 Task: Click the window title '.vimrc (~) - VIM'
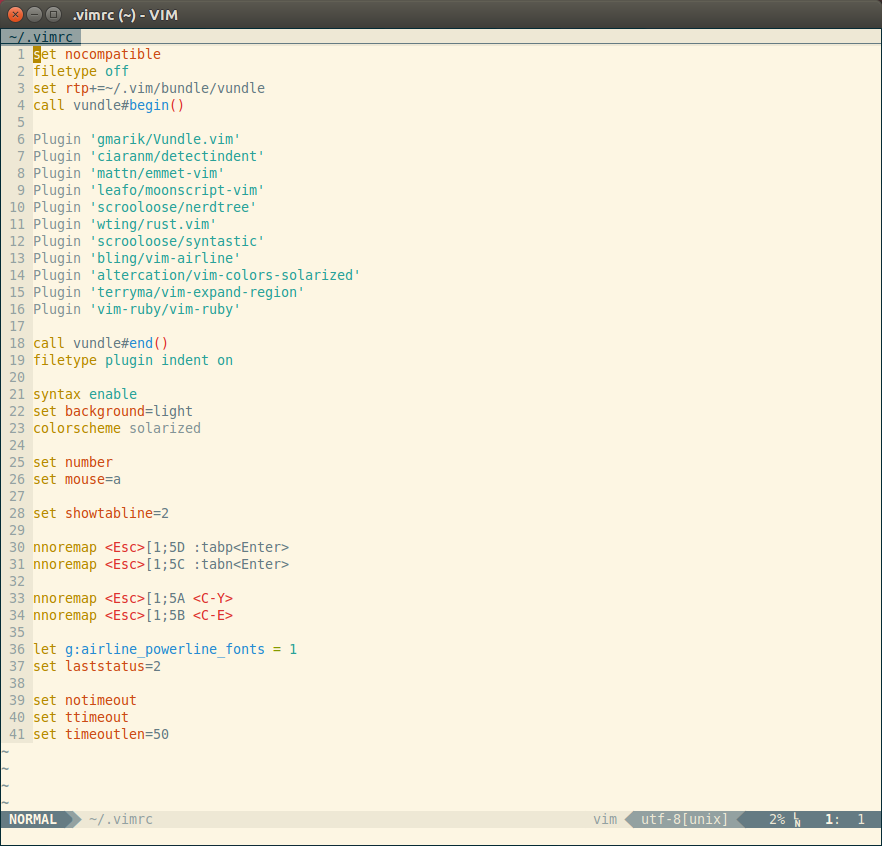point(125,15)
